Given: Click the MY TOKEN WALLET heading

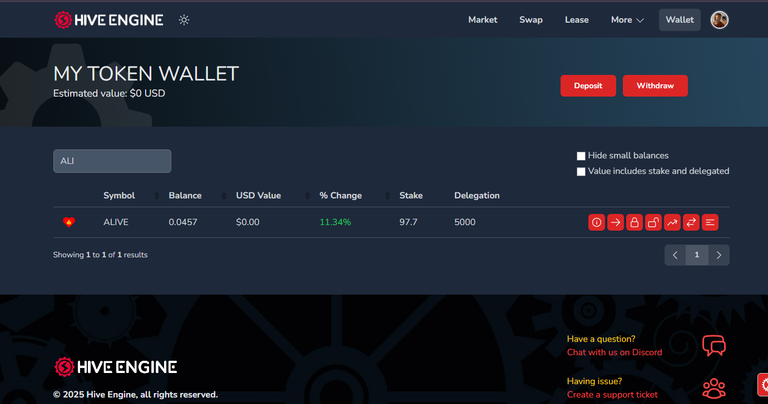Looking at the screenshot, I should click(x=146, y=74).
